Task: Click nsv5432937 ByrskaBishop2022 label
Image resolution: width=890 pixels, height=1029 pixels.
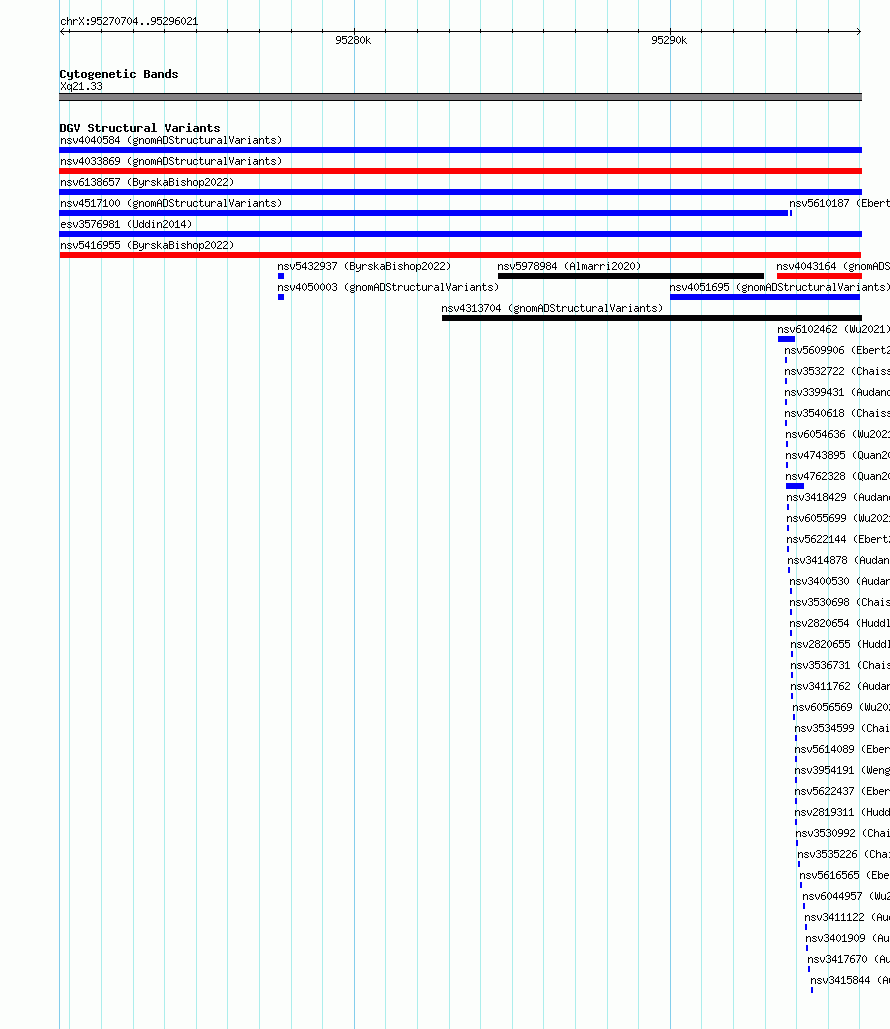Action: (x=364, y=266)
